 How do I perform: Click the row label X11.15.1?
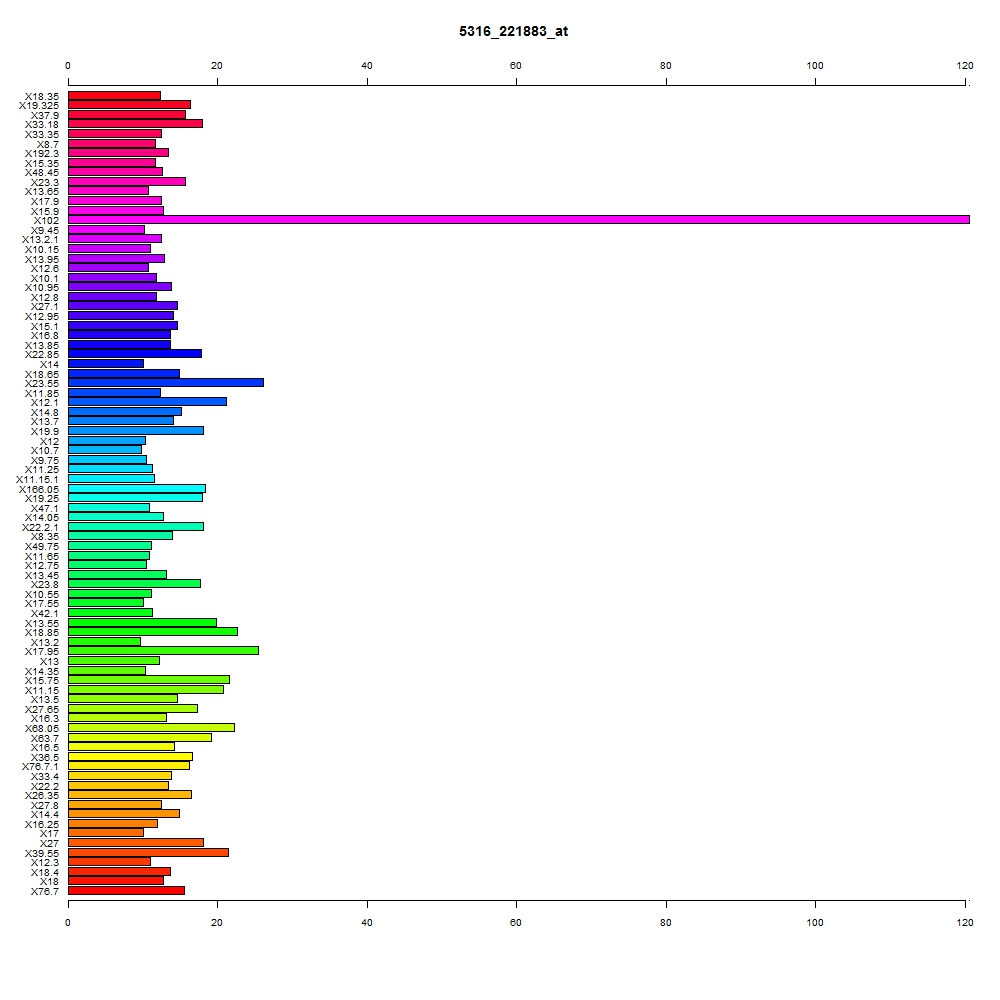[38, 480]
